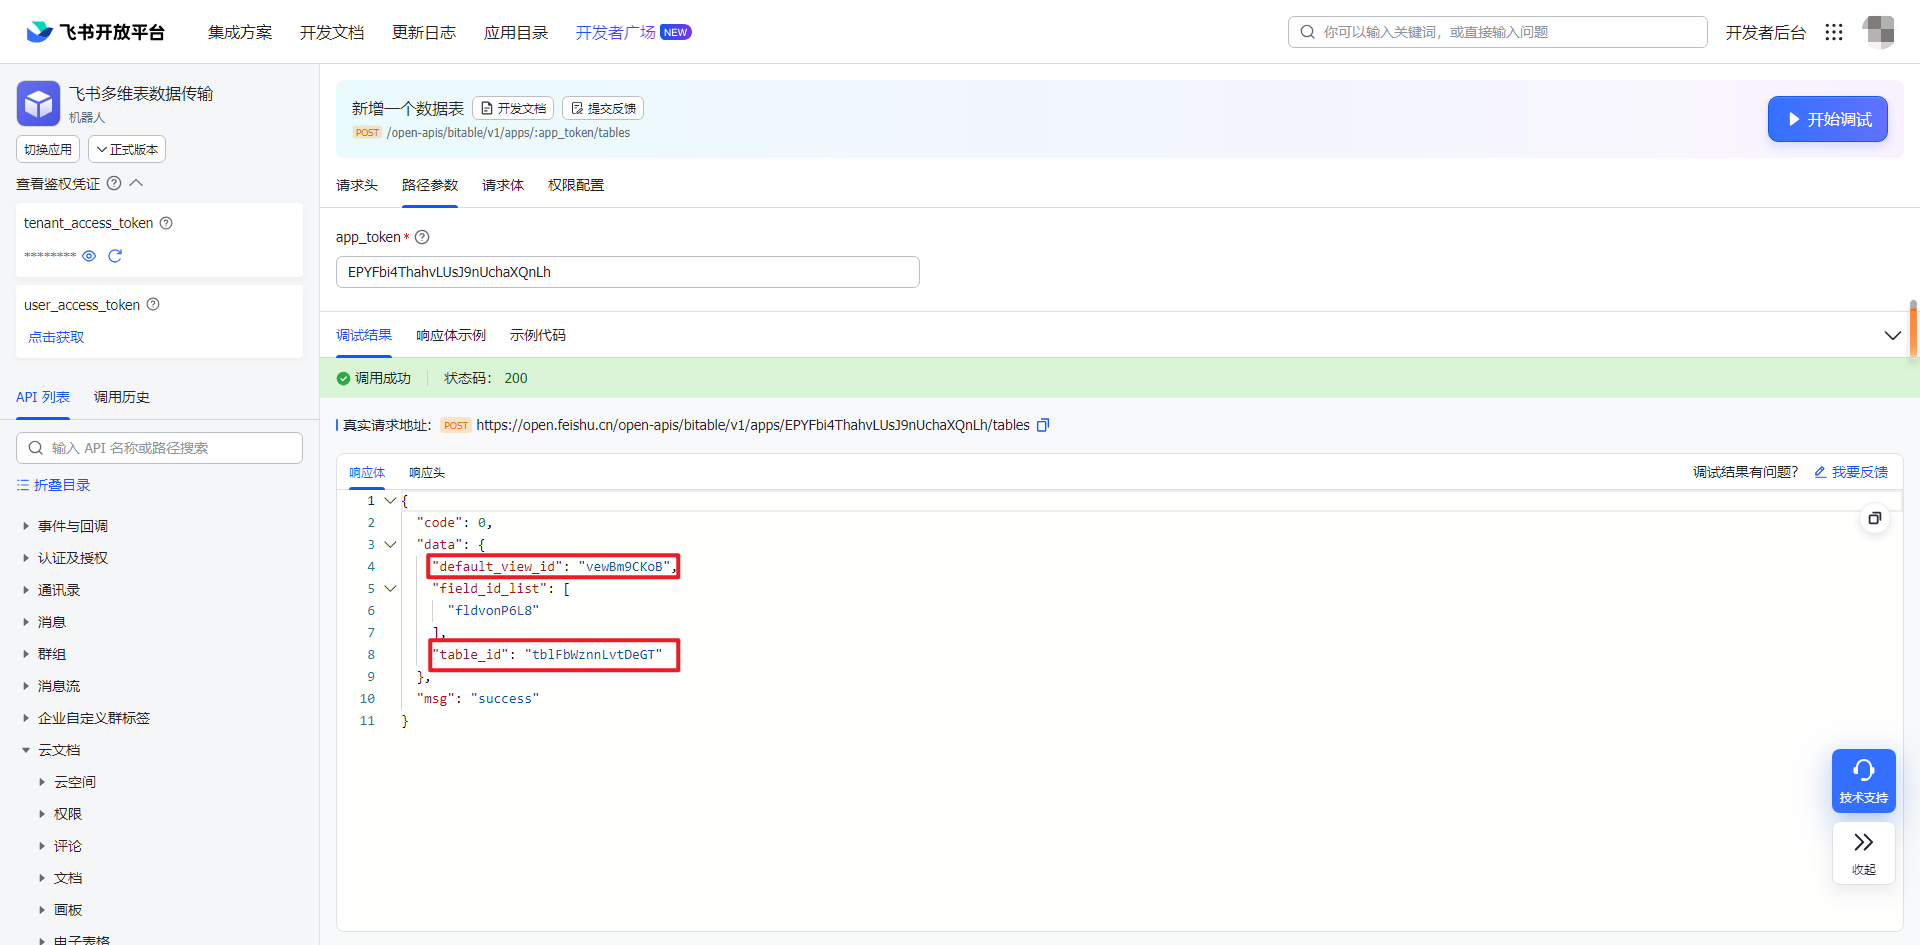Select the 响应体 tab
The image size is (1920, 945).
367,472
